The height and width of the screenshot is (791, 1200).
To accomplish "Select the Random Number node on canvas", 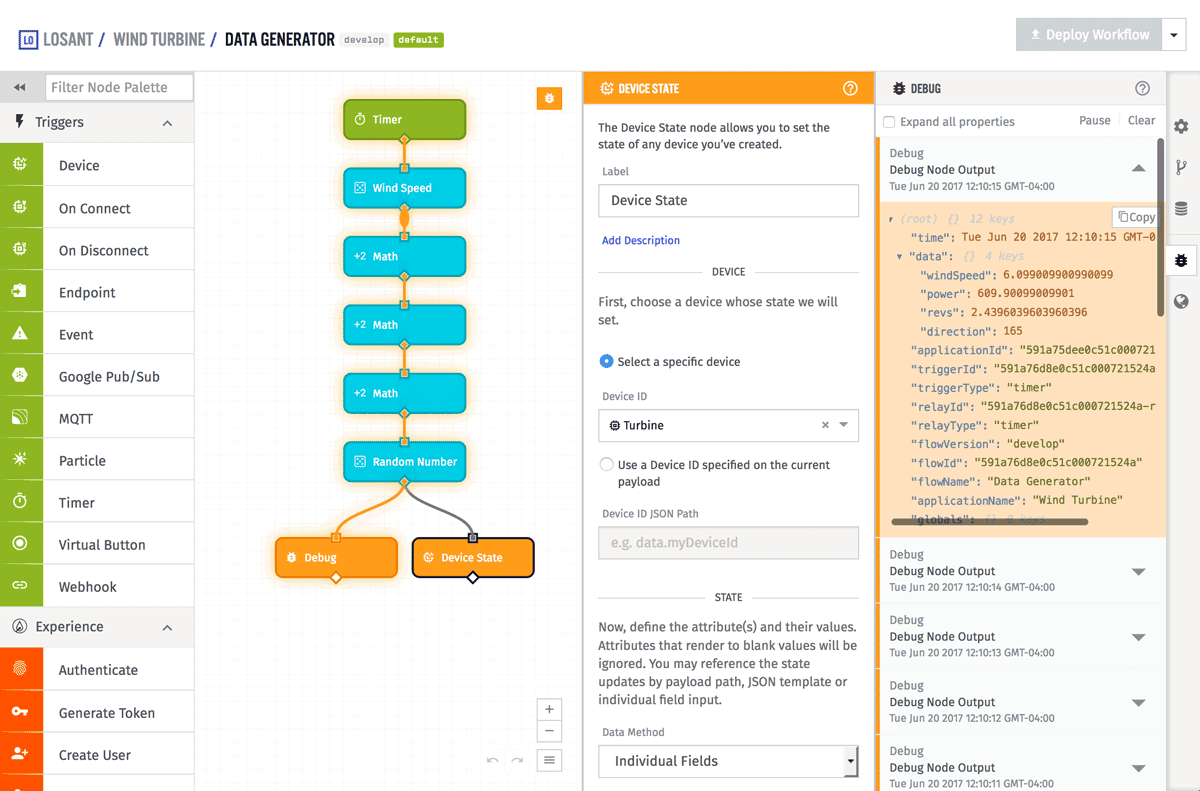I will tap(405, 462).
